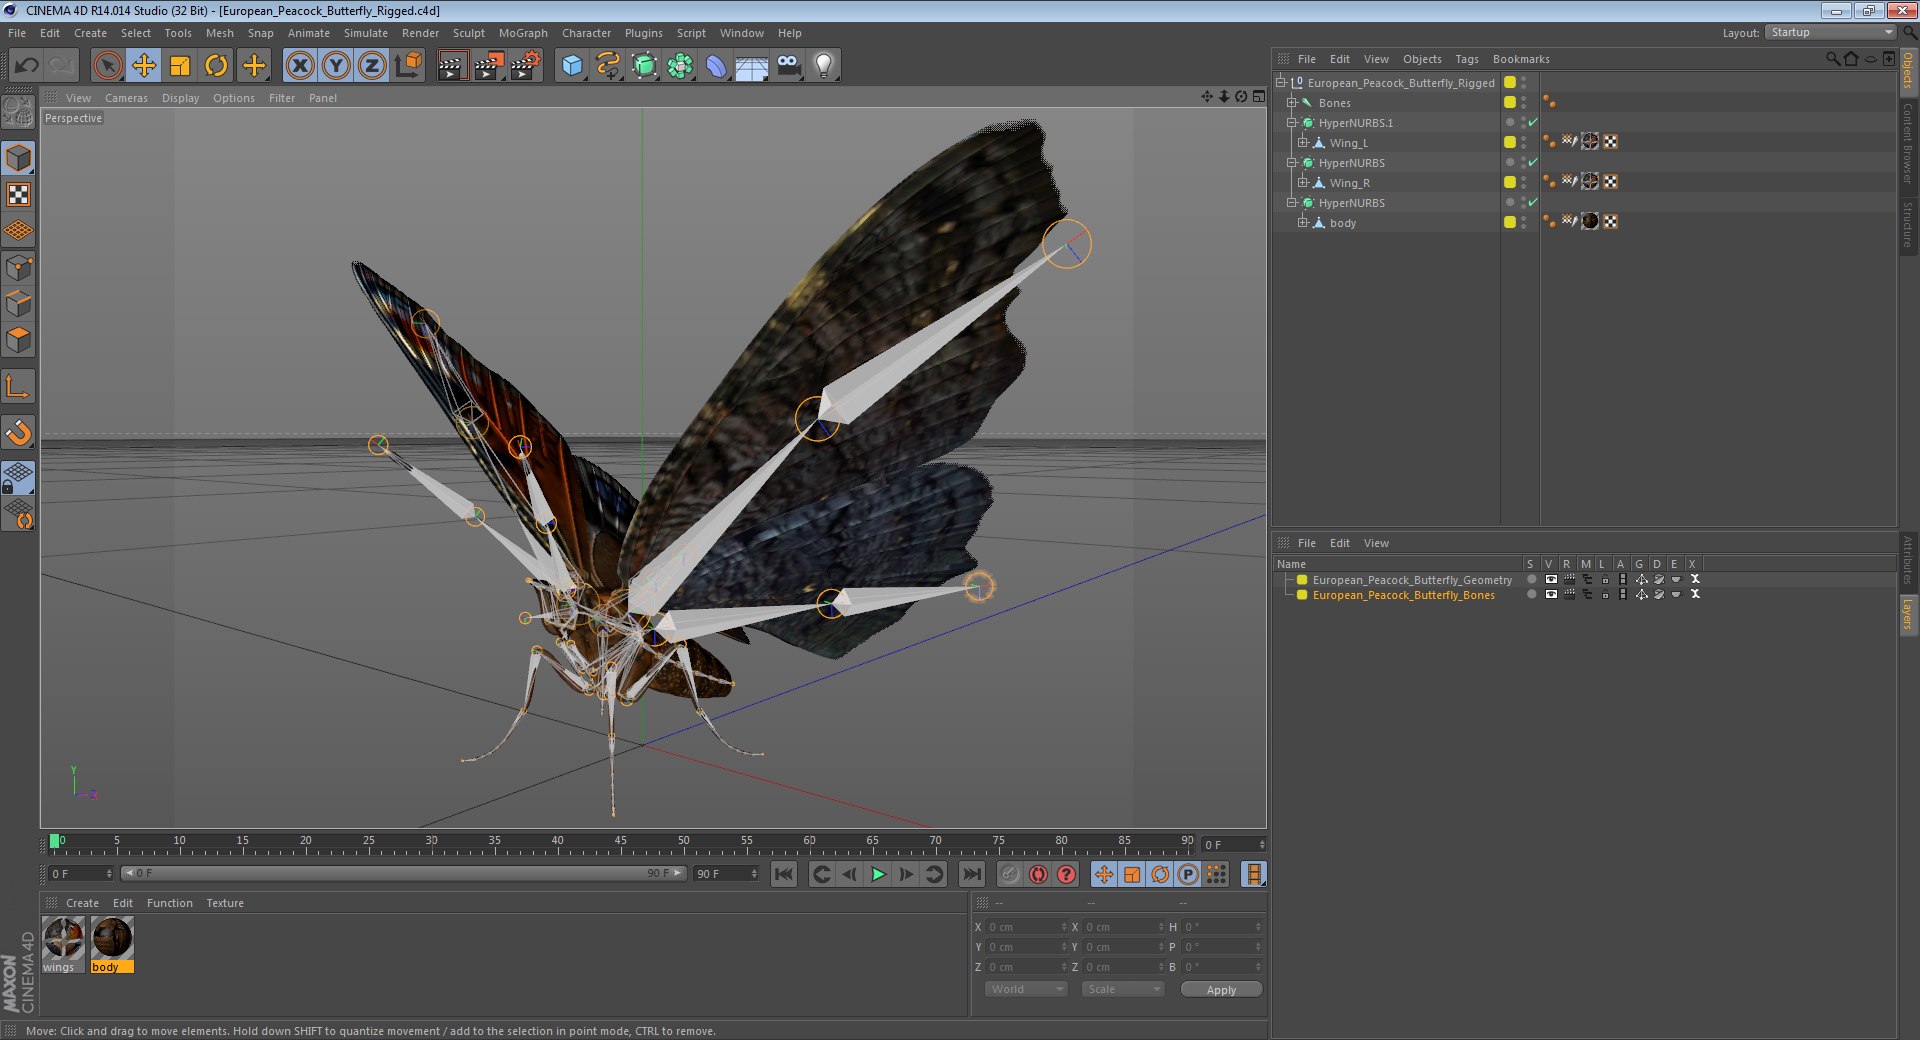The image size is (1920, 1040).
Task: Click the Undo arrow icon
Action: point(27,66)
